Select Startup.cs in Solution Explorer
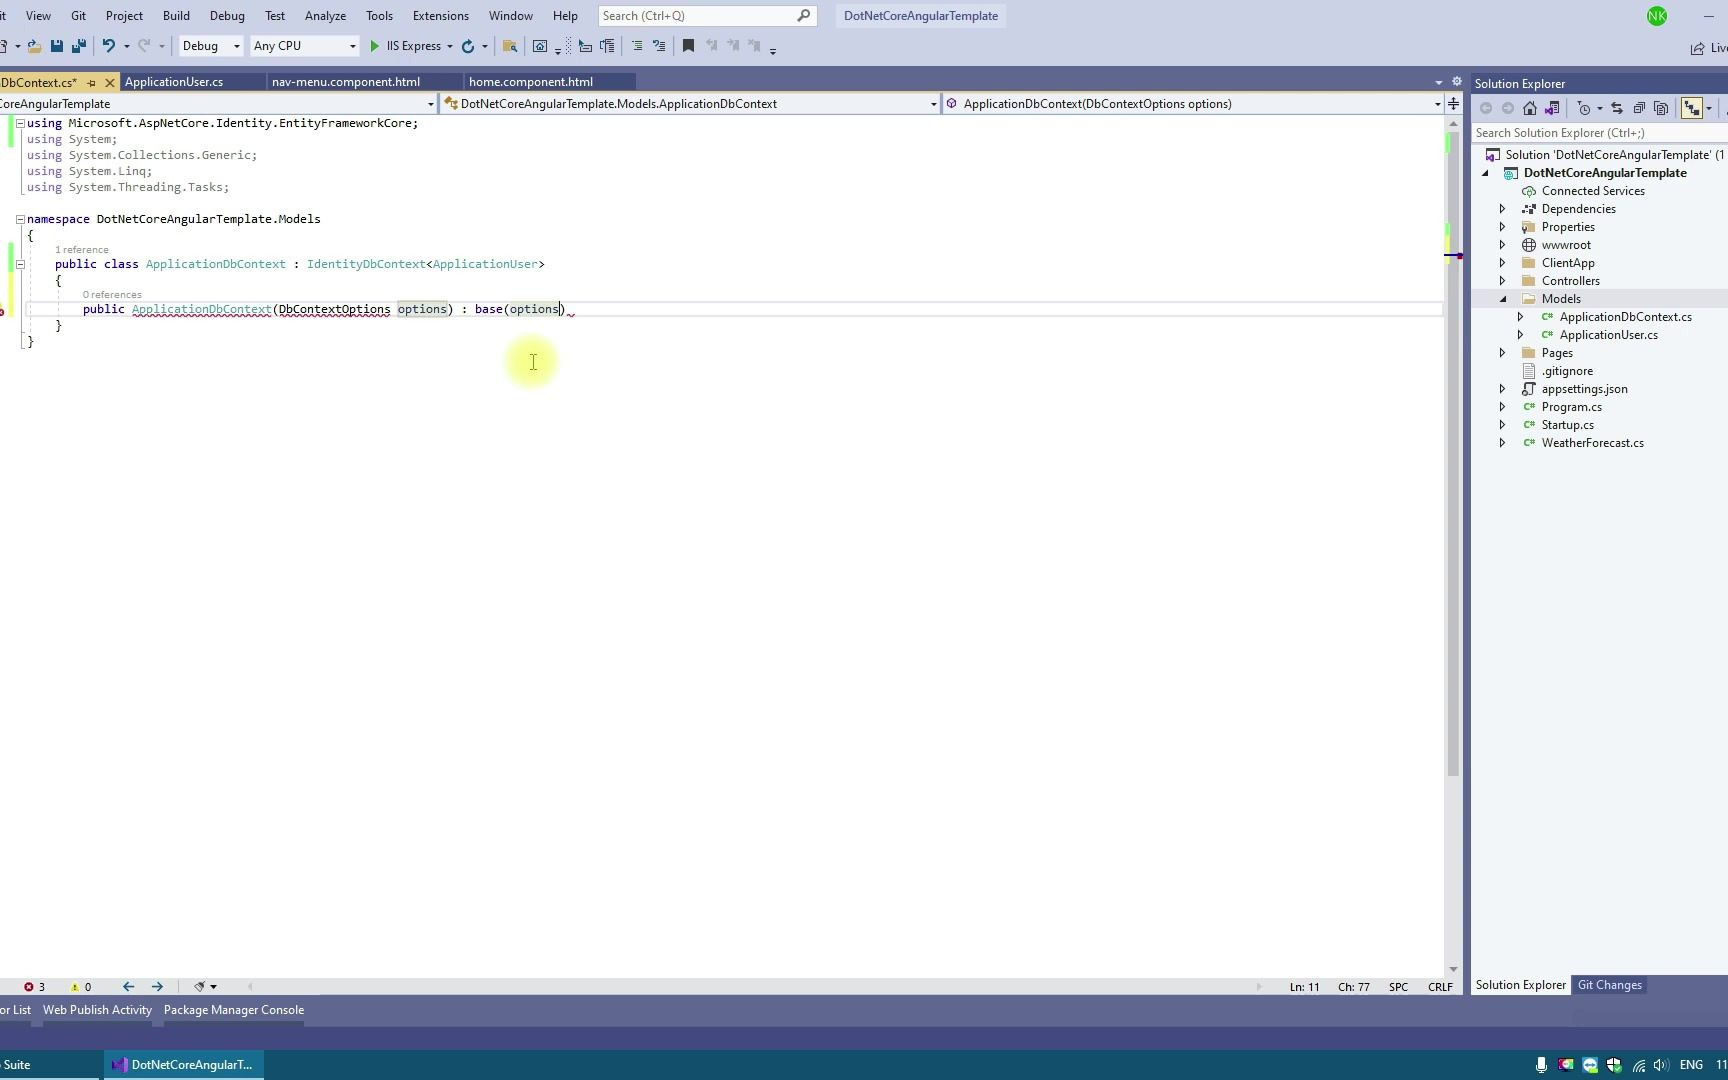The image size is (1728, 1080). click(x=1567, y=425)
